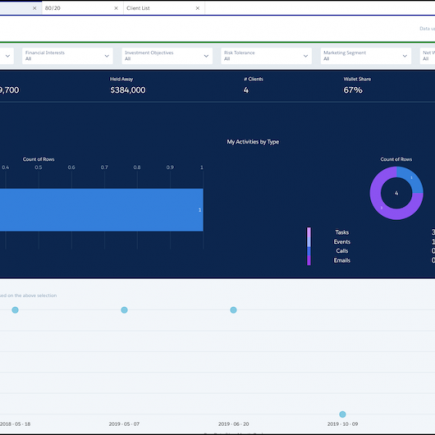Switch to the 80/20 tab

[x=82, y=8]
